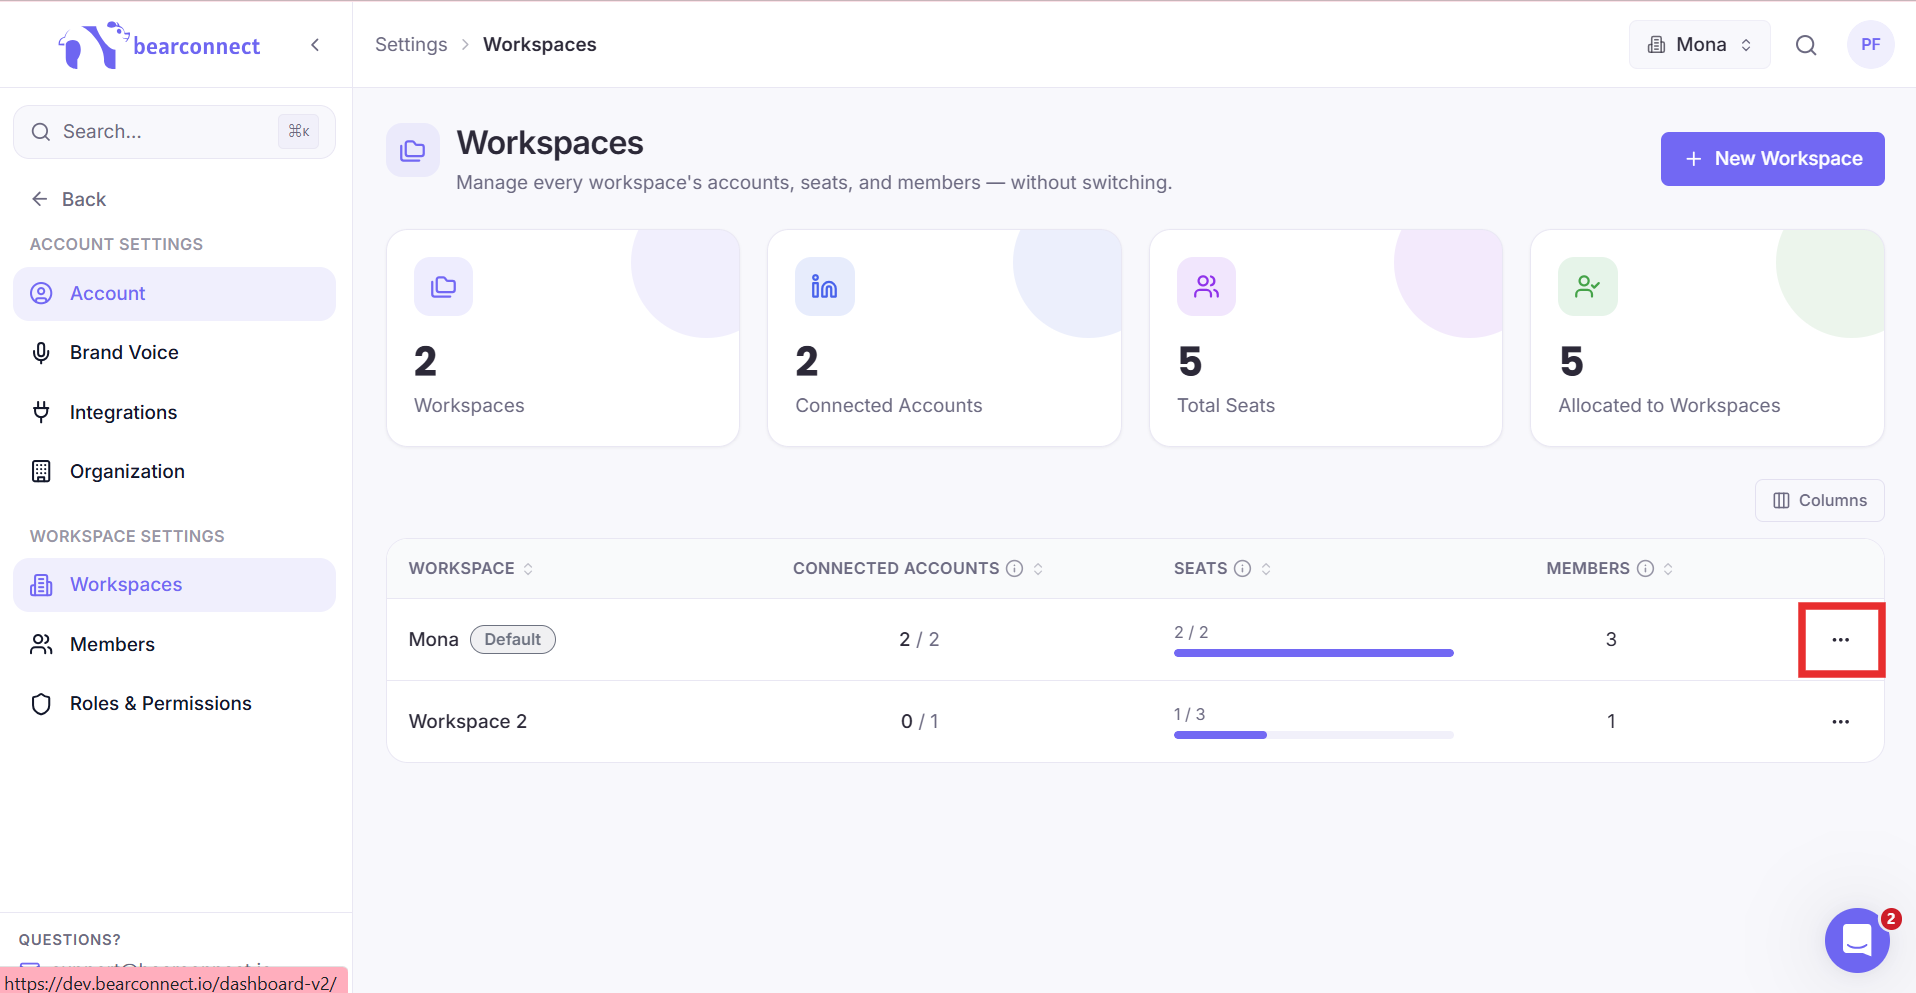This screenshot has width=1916, height=993.
Task: Click the Workspace 2 seats progress bar
Action: (x=1313, y=735)
